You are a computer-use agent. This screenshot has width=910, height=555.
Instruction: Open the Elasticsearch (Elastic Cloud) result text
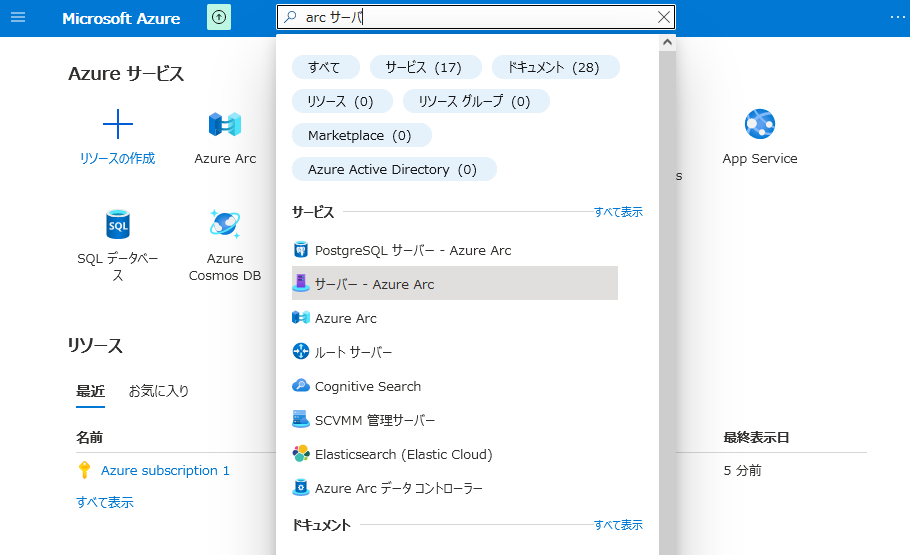(403, 454)
